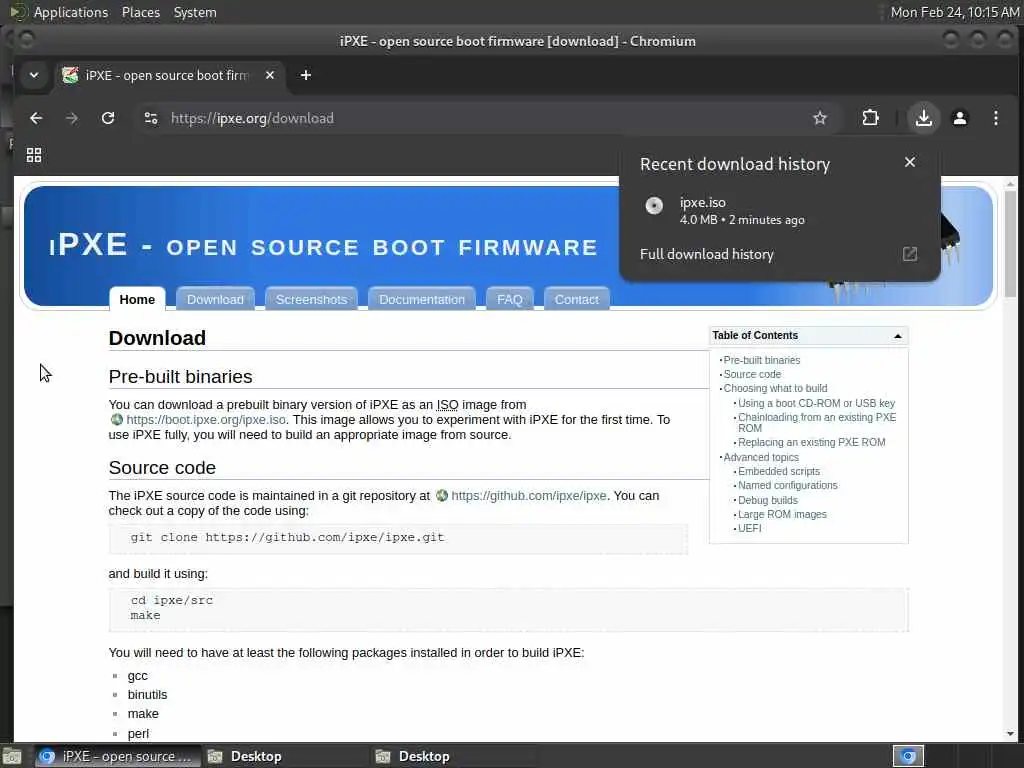The width and height of the screenshot is (1024, 768).
Task: Click the ISO abbreviation text
Action: click(x=447, y=405)
